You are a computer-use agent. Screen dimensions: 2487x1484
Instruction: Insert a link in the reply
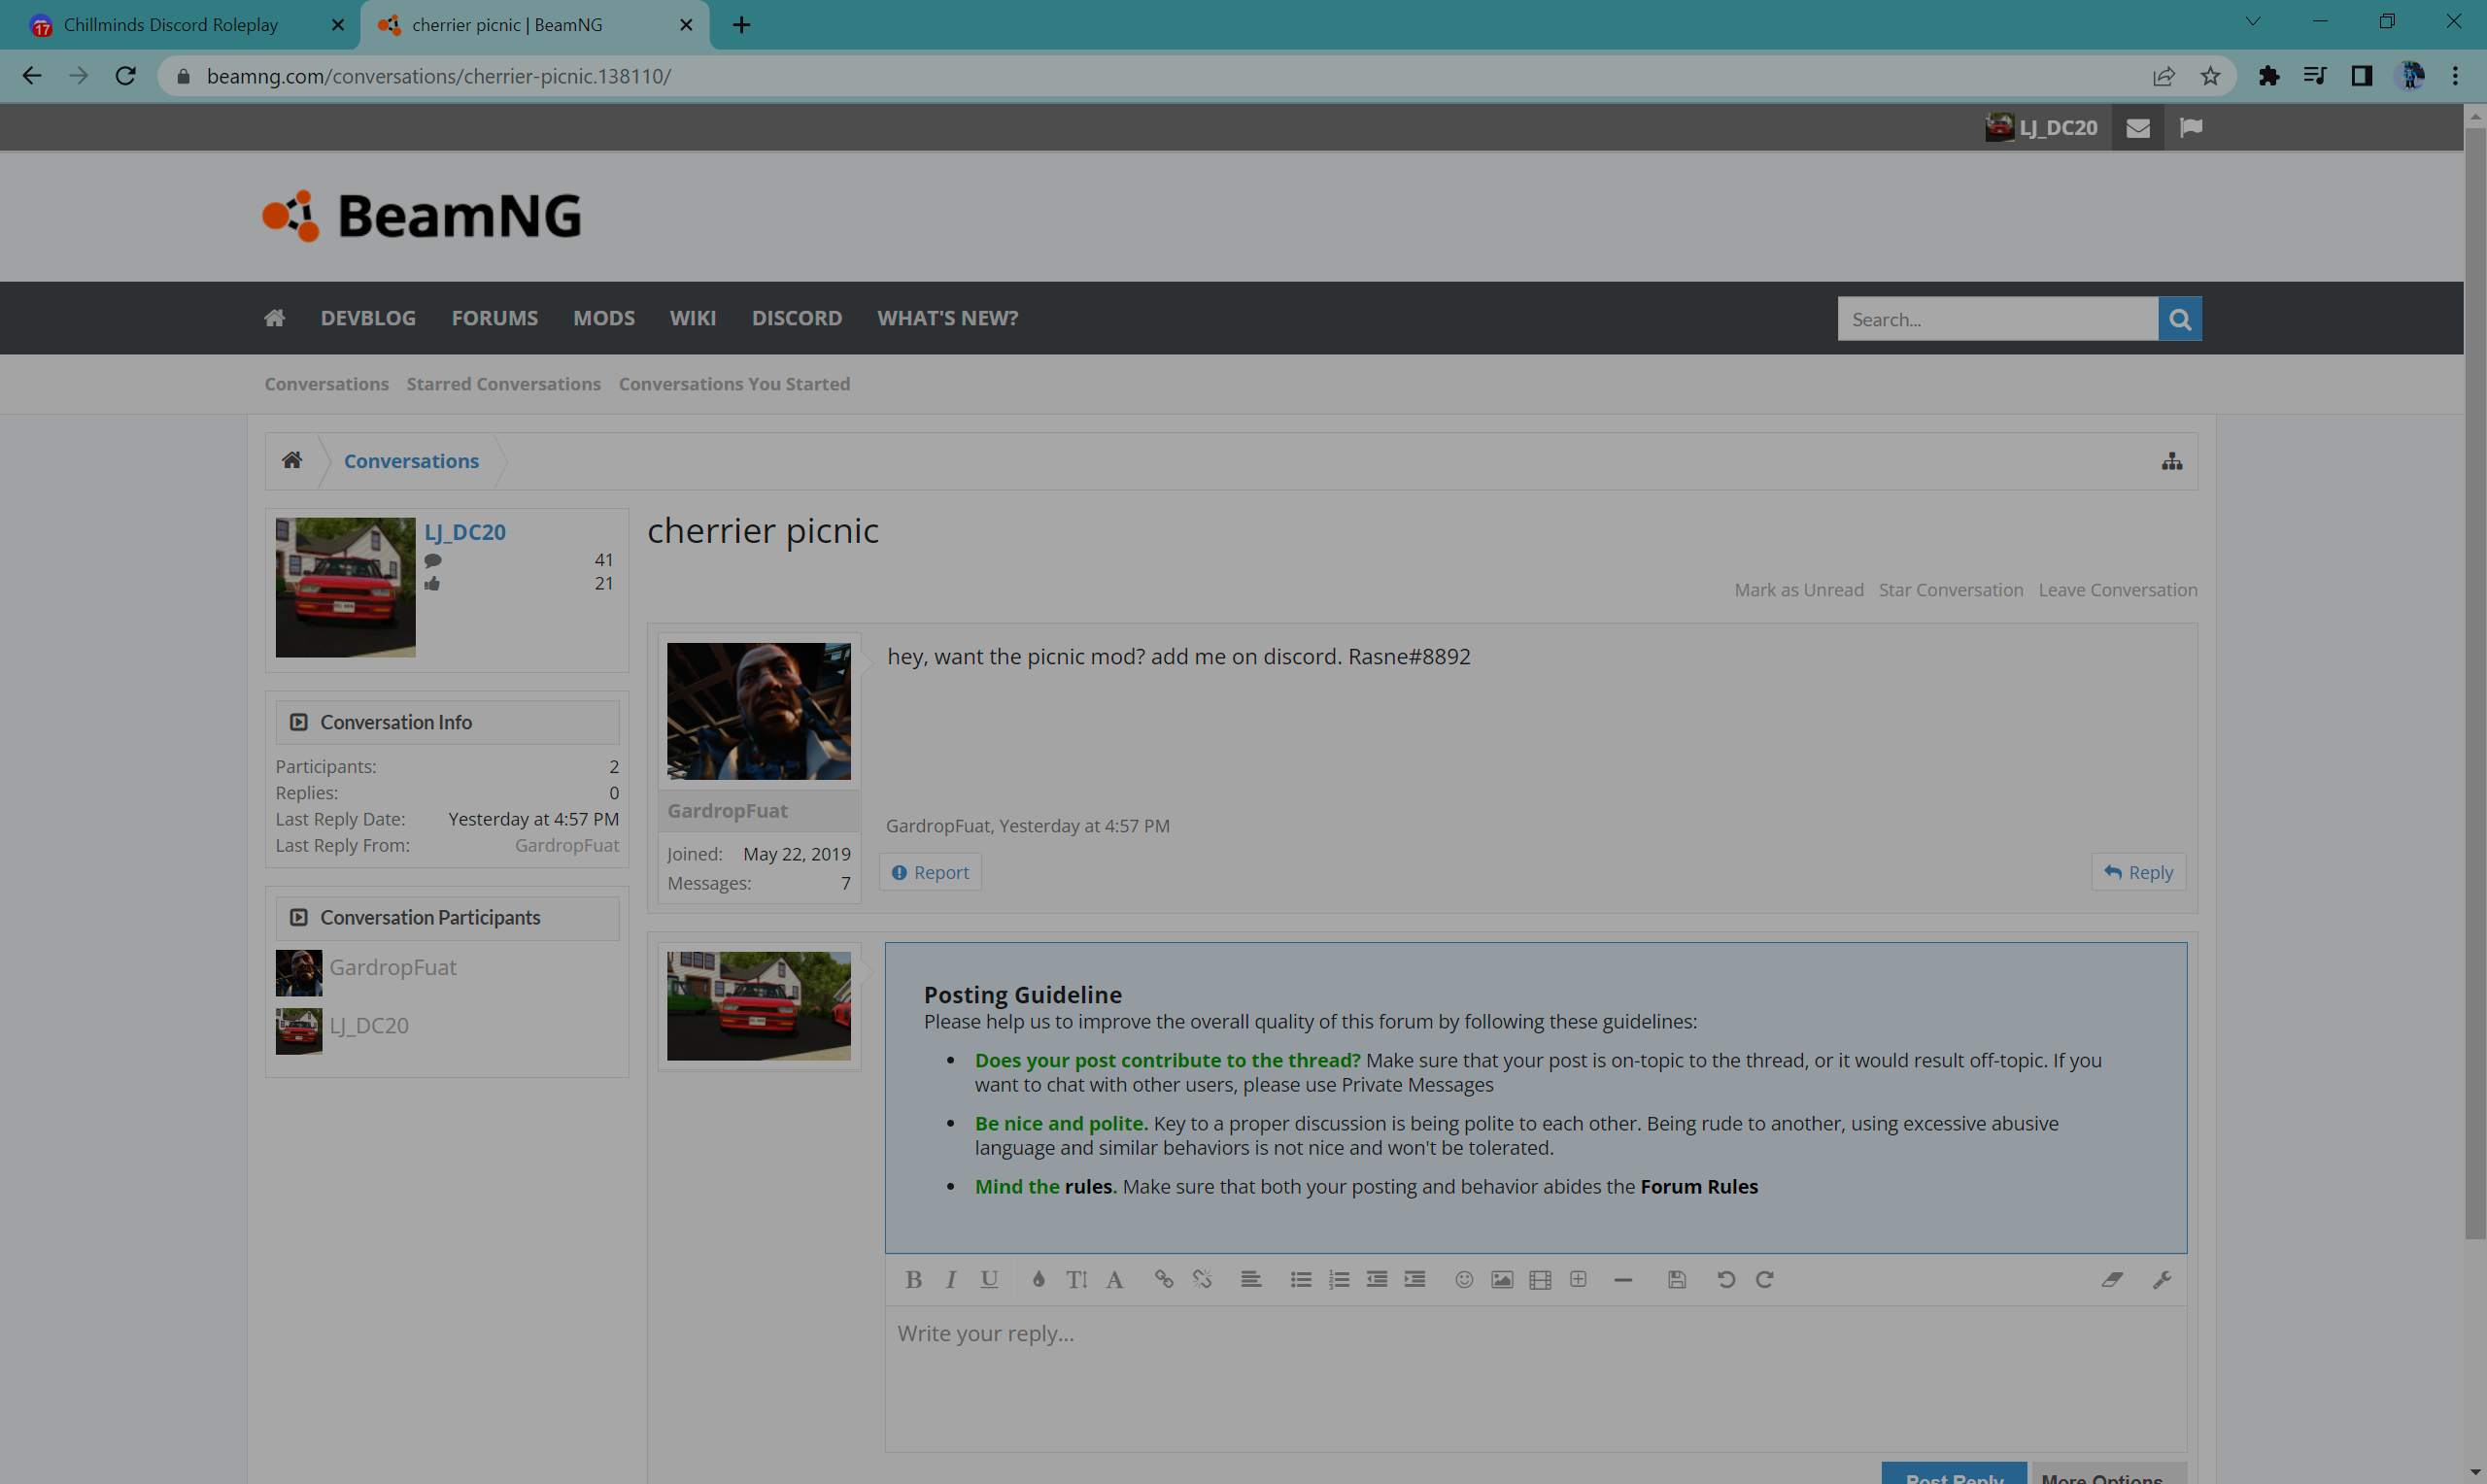[1163, 1279]
